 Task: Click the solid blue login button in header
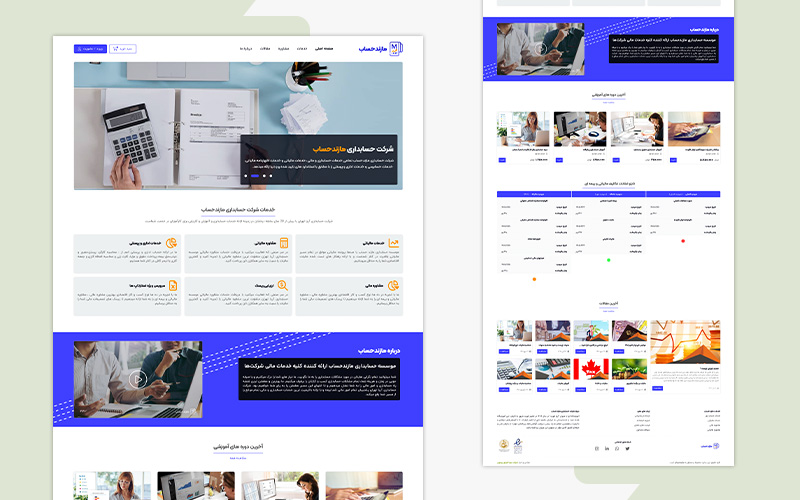pyautogui.click(x=90, y=49)
